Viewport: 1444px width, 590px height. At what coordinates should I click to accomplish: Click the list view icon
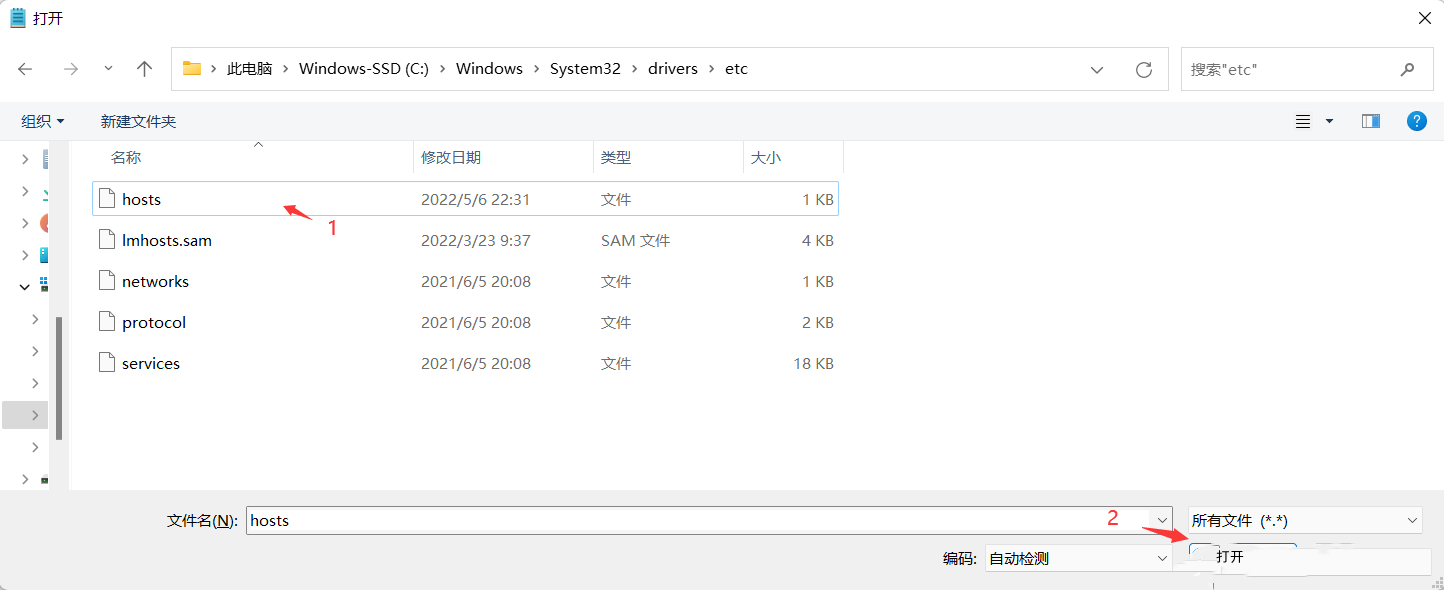(x=1302, y=120)
